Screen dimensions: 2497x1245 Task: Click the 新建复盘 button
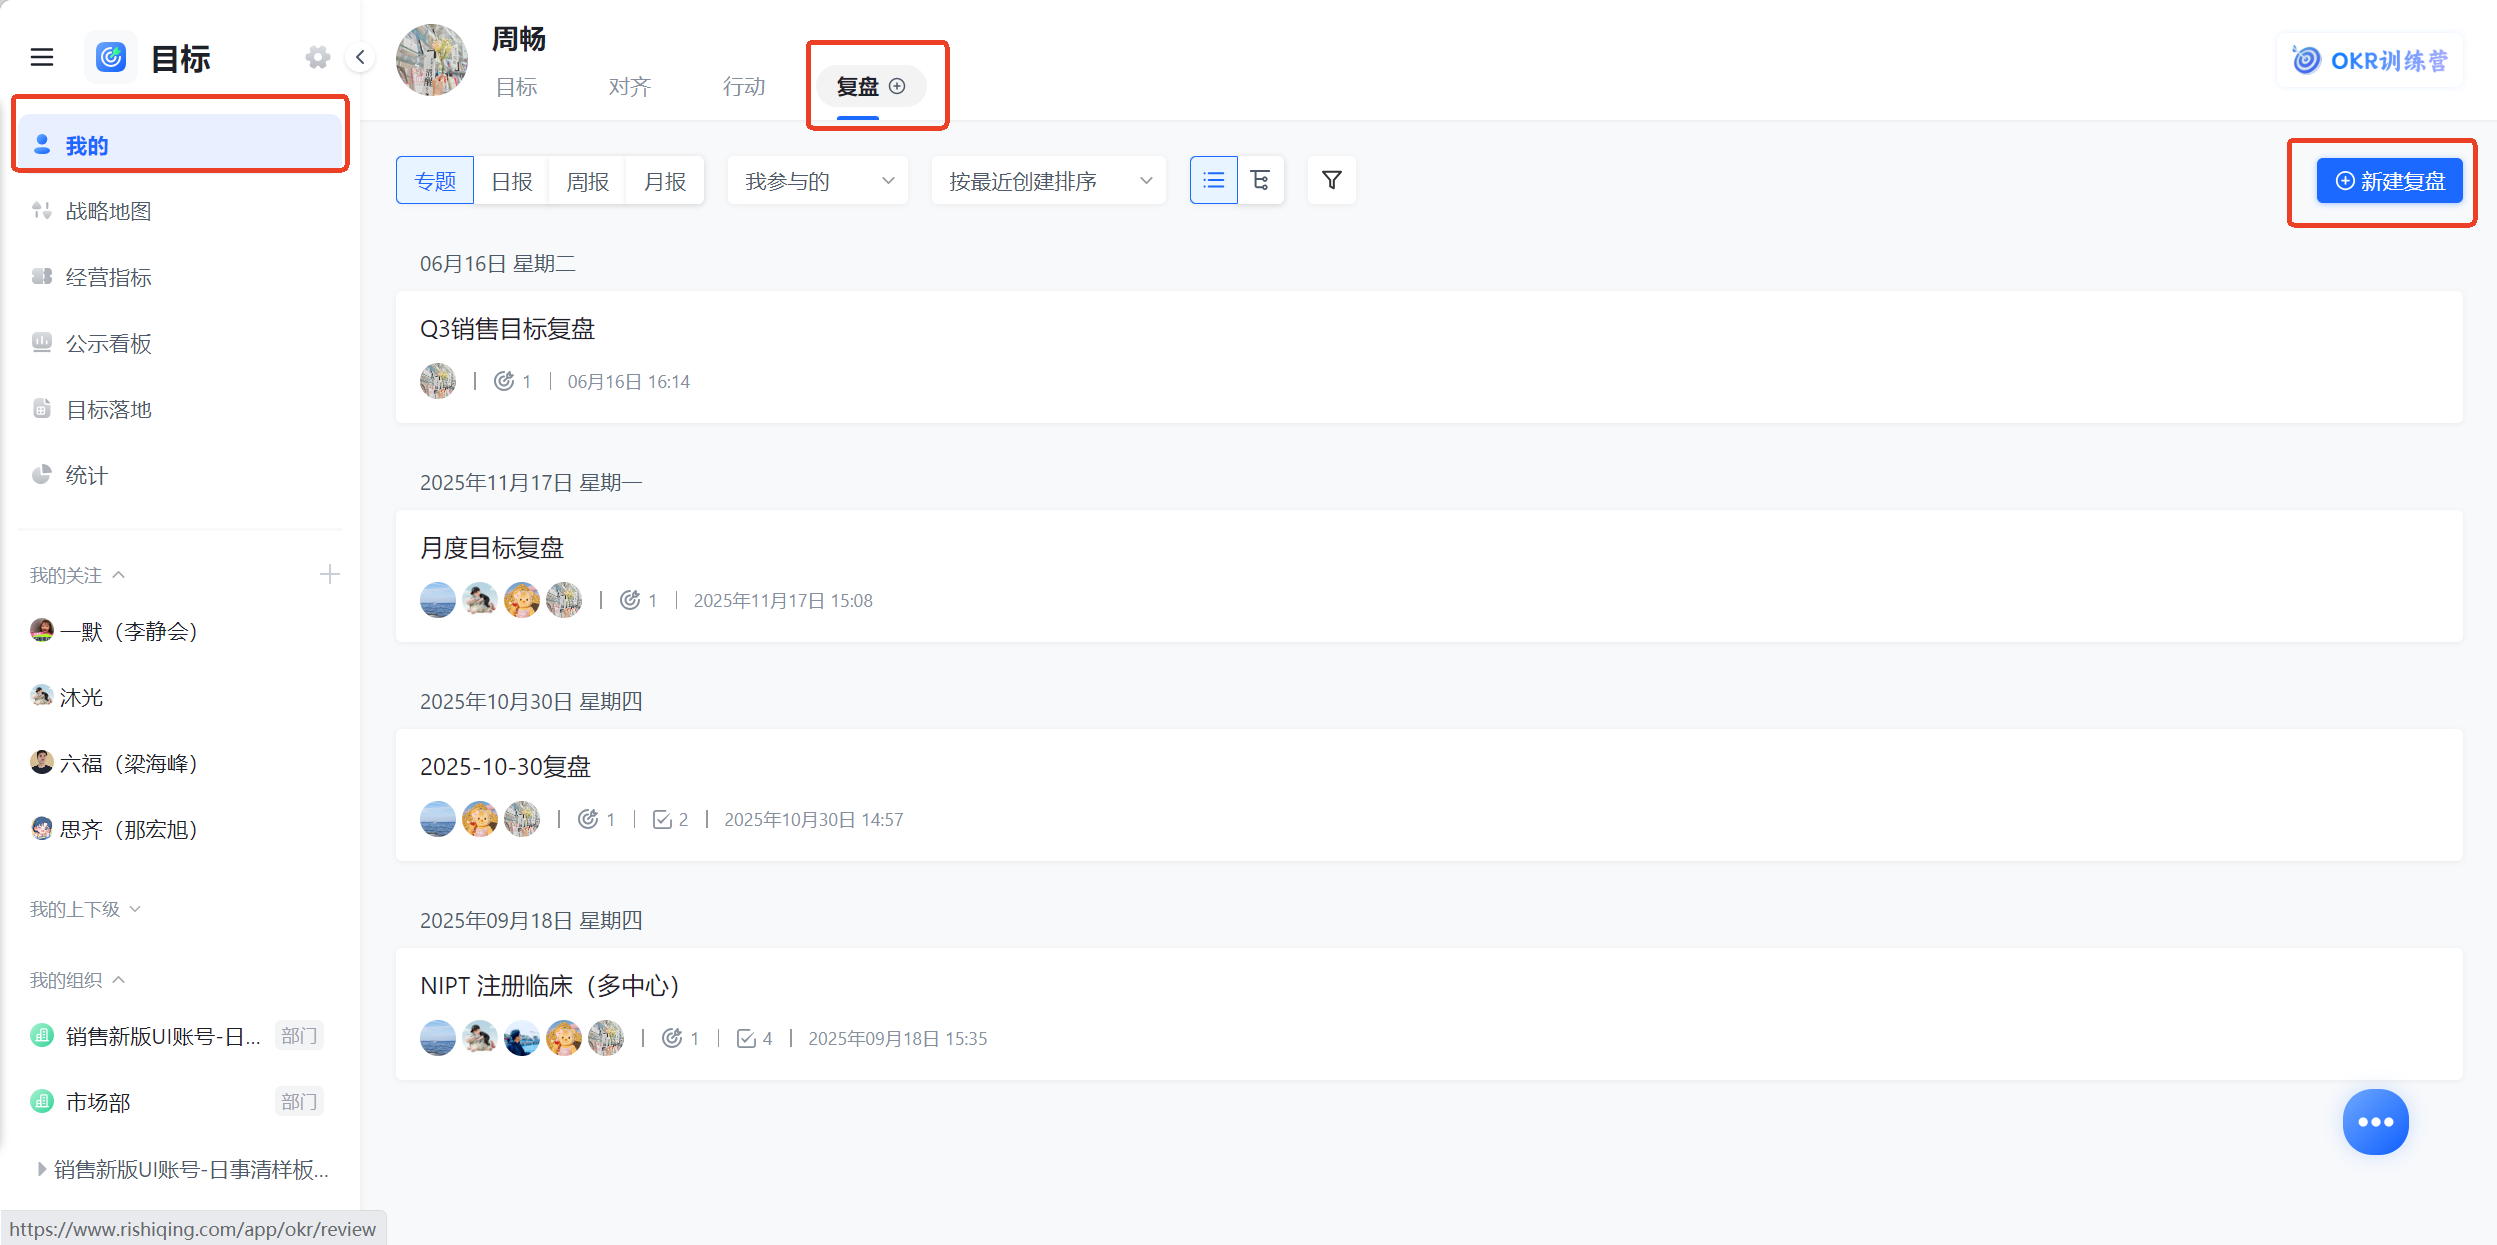coord(2389,181)
